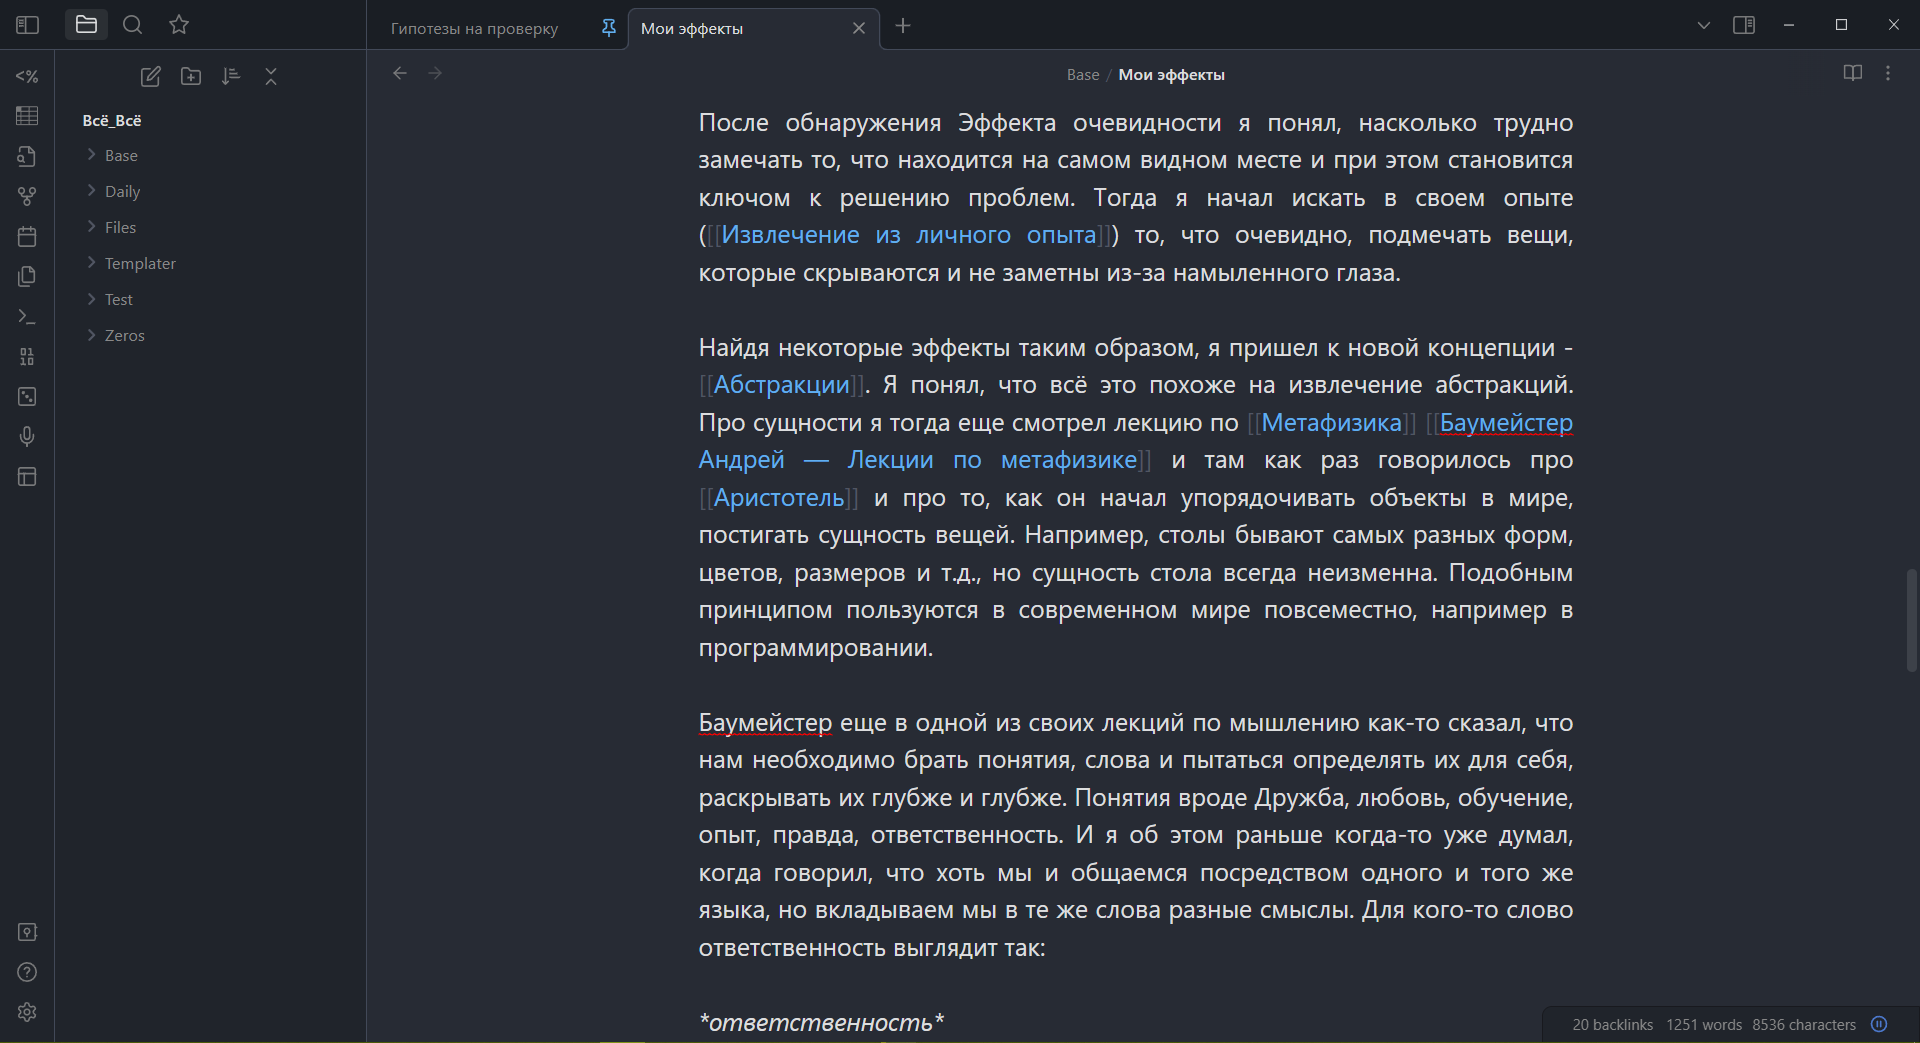
Task: Open the file explorer pane icon
Action: (86, 25)
